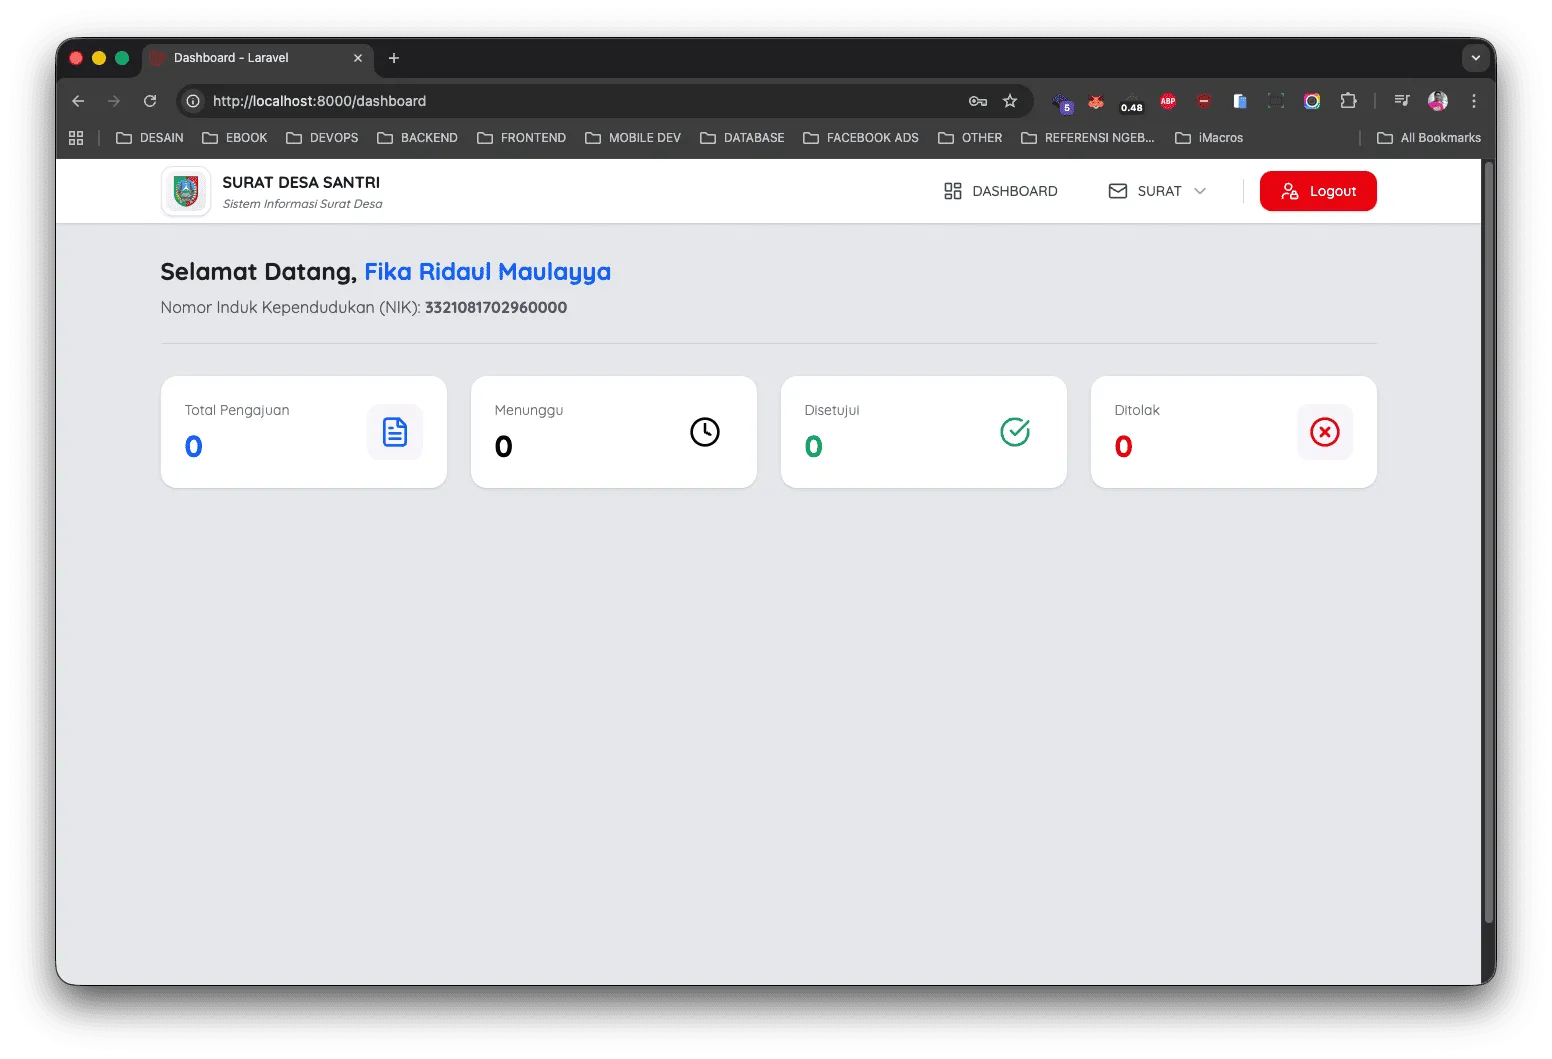
Task: Open a new browser tab
Action: coord(394,58)
